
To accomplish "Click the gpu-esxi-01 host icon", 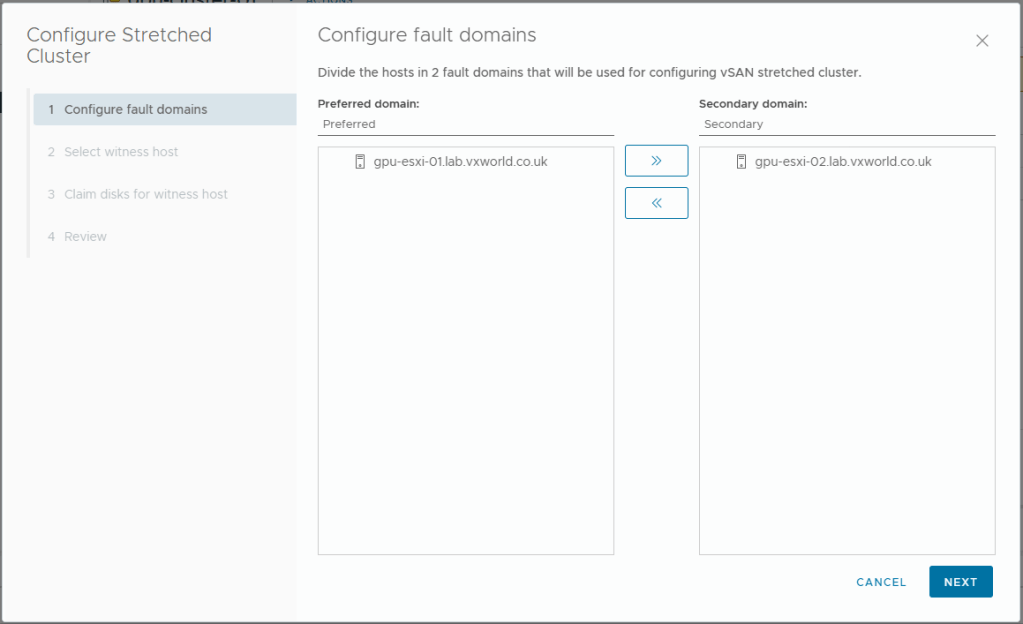I will point(360,162).
